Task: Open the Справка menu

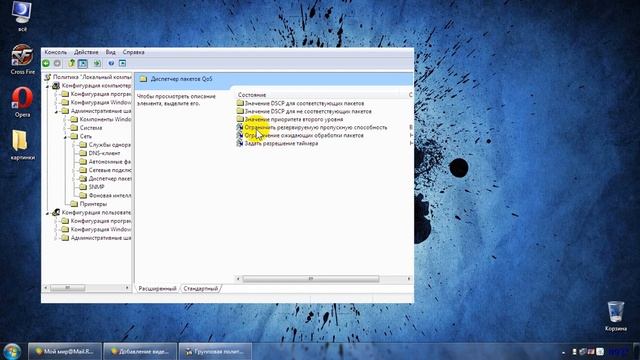Action: [x=133, y=52]
